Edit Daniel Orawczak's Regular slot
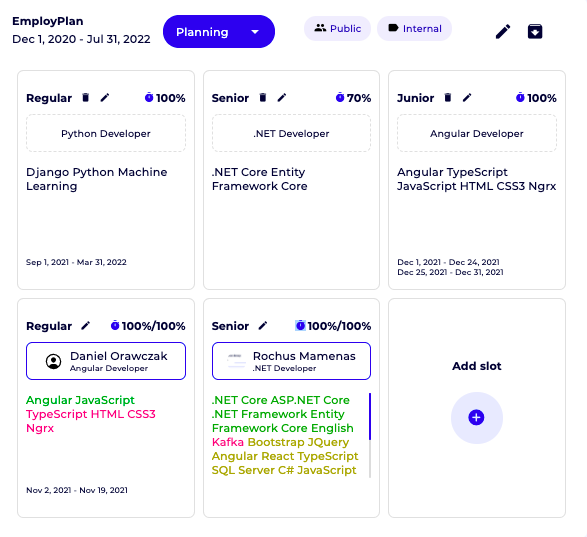Viewport: 587px width, 537px height. tap(86, 326)
